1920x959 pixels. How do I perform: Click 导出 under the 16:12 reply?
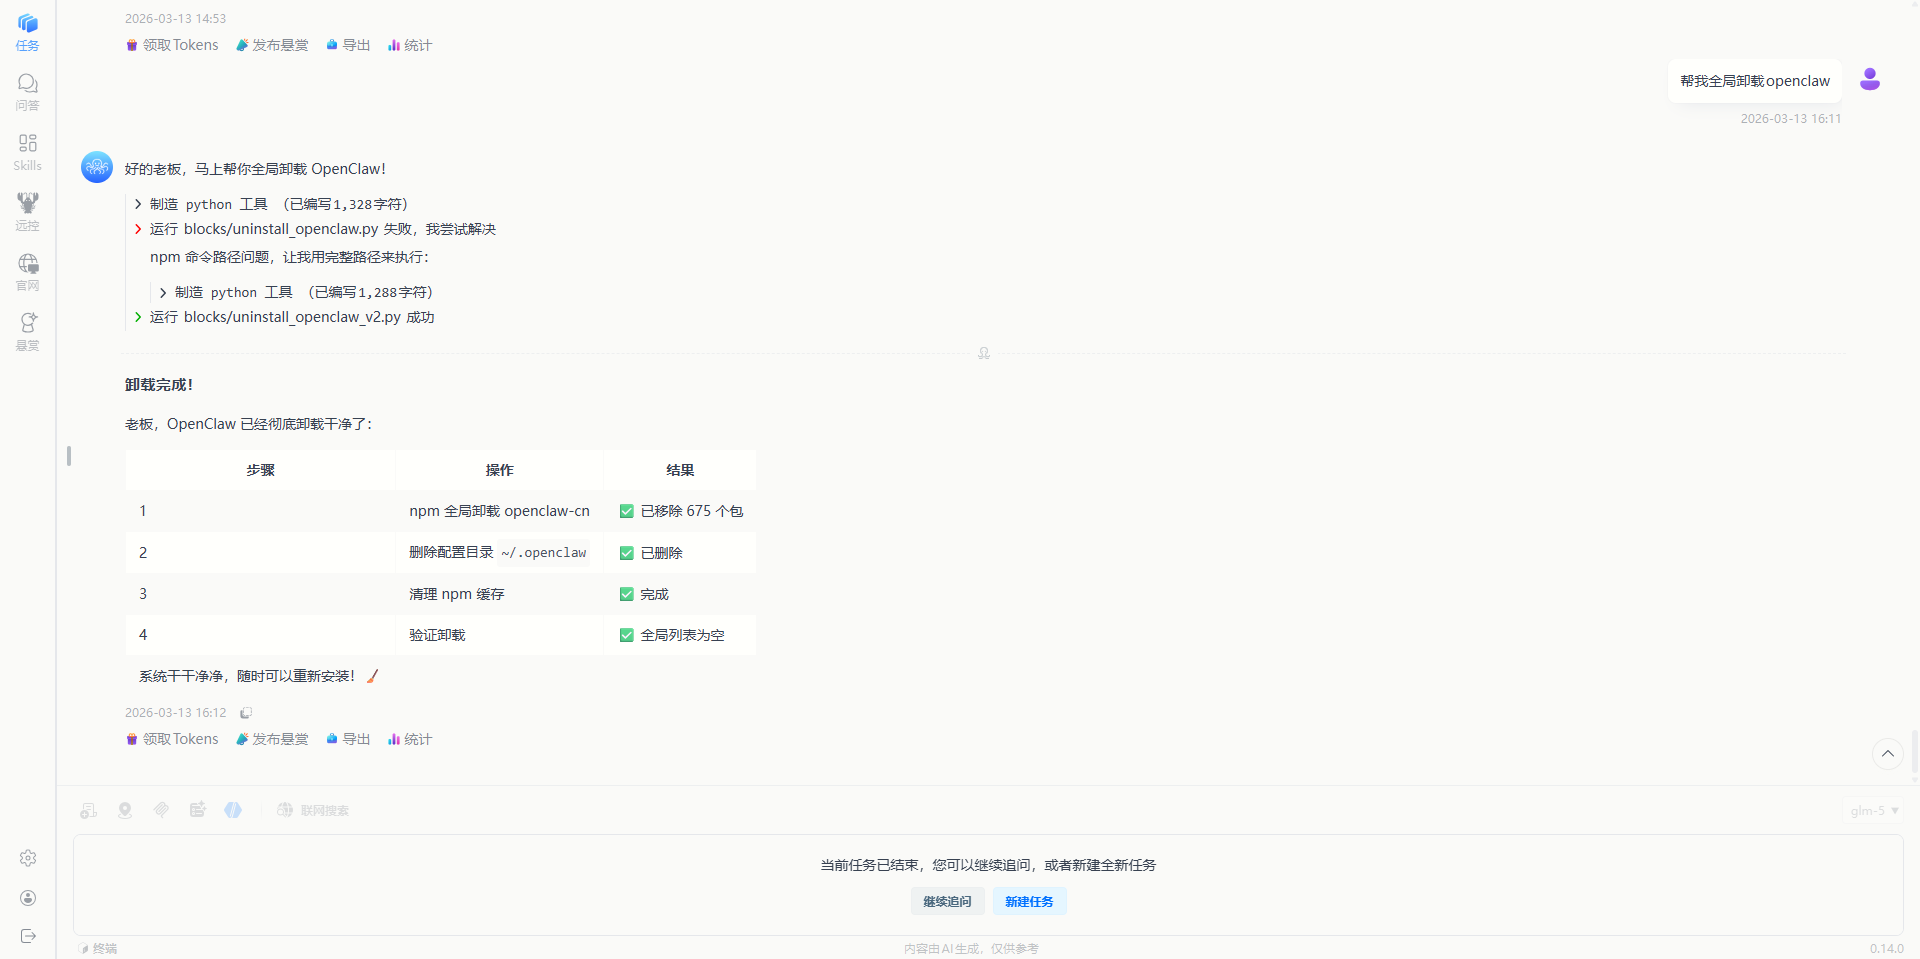coord(348,739)
